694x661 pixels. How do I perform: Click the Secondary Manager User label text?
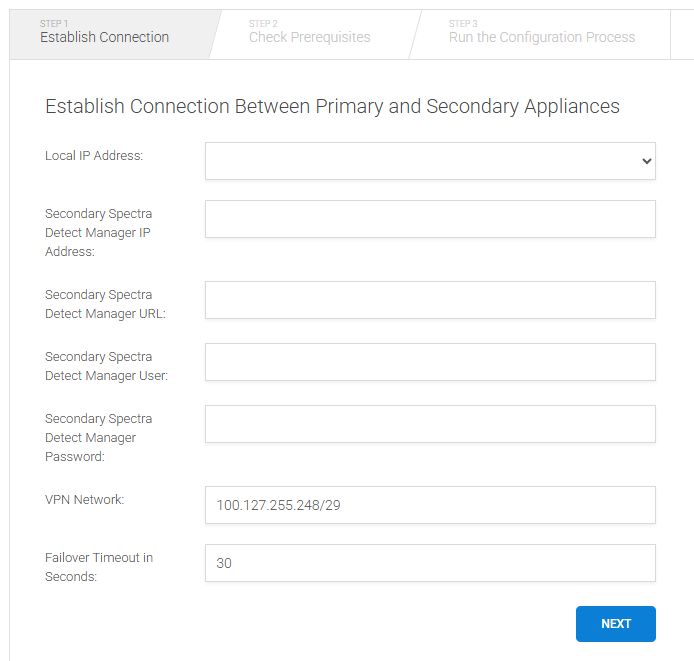click(x=106, y=366)
